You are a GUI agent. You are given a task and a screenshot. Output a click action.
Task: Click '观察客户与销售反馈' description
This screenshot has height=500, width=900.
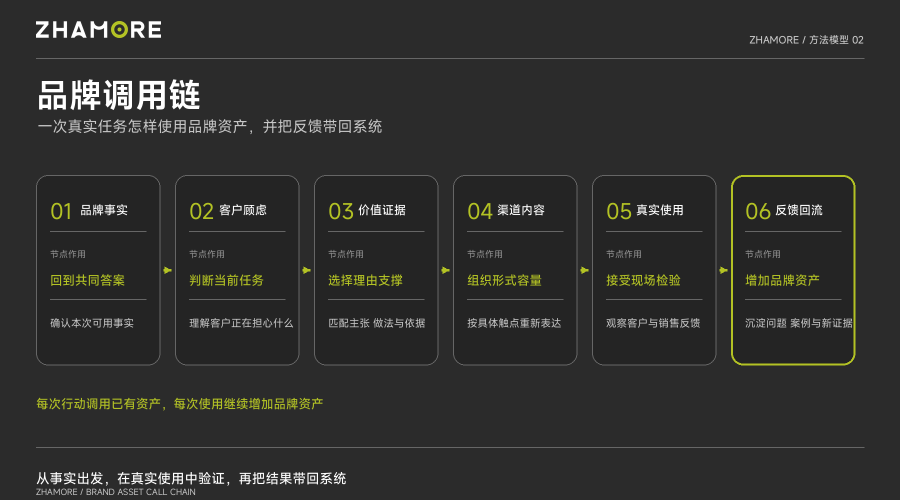pos(653,323)
